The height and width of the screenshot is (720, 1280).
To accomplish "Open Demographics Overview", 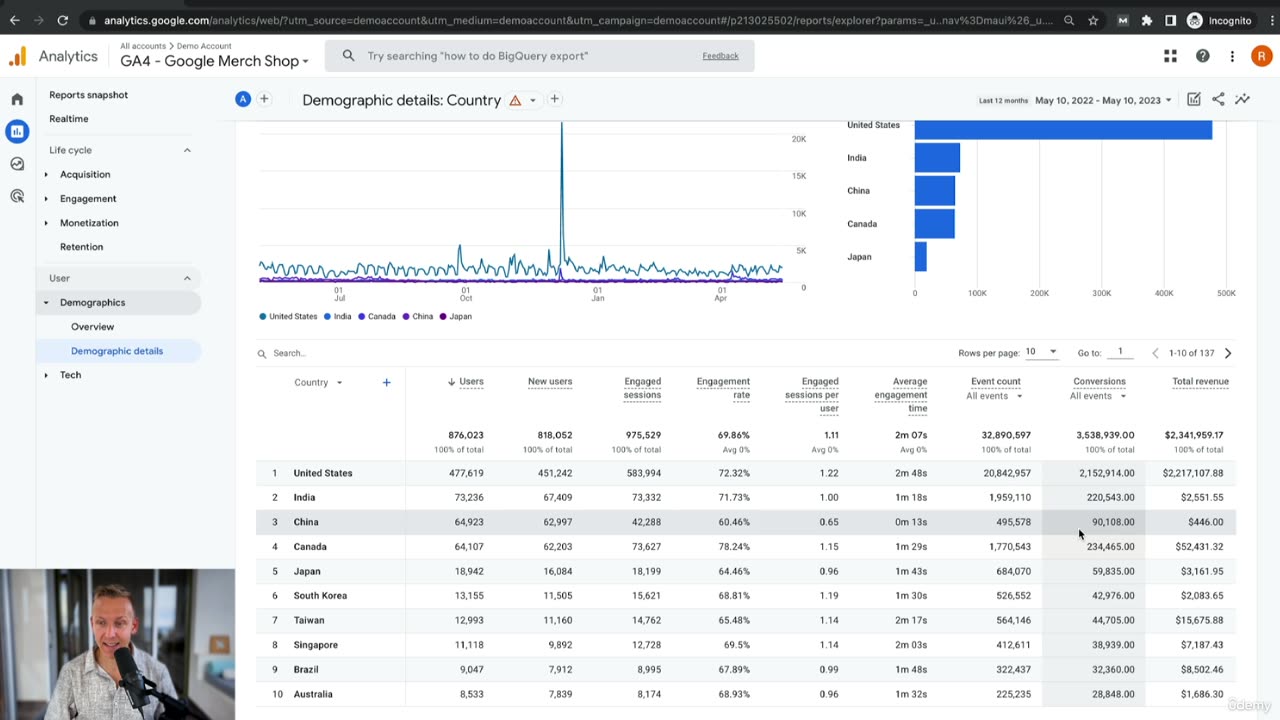I will (x=92, y=327).
